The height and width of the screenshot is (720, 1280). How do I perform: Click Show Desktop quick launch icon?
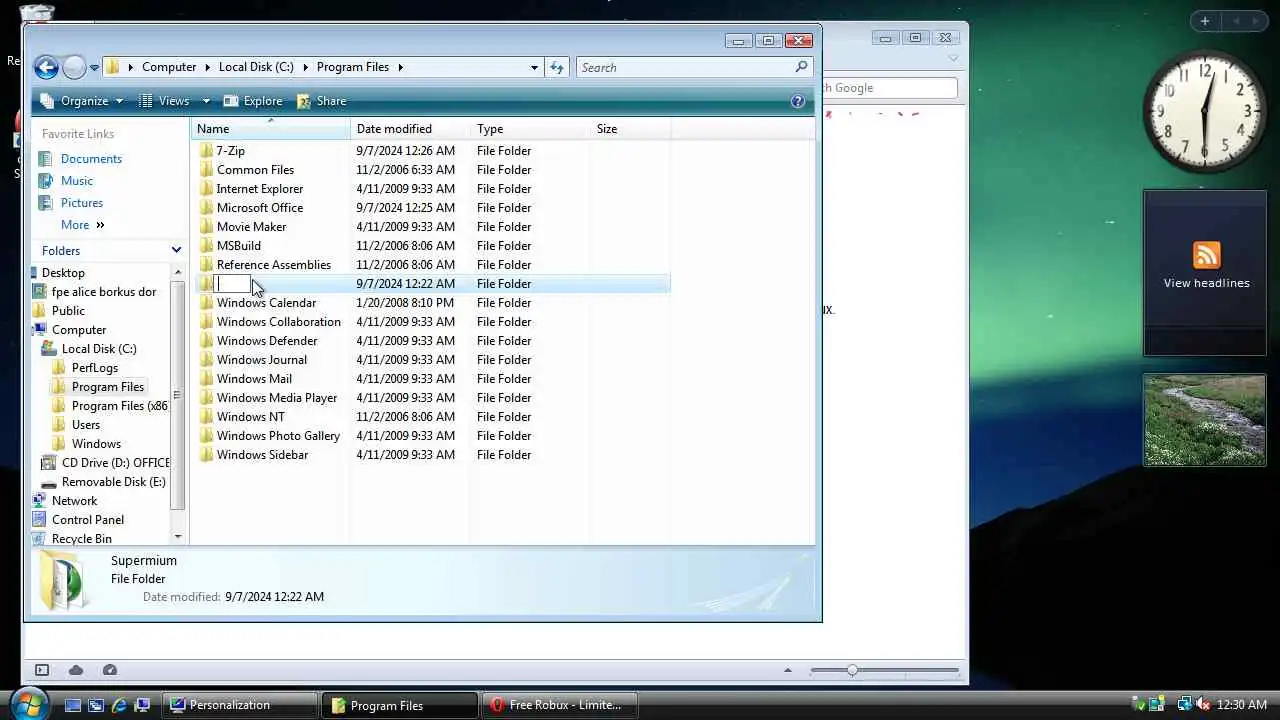click(72, 705)
